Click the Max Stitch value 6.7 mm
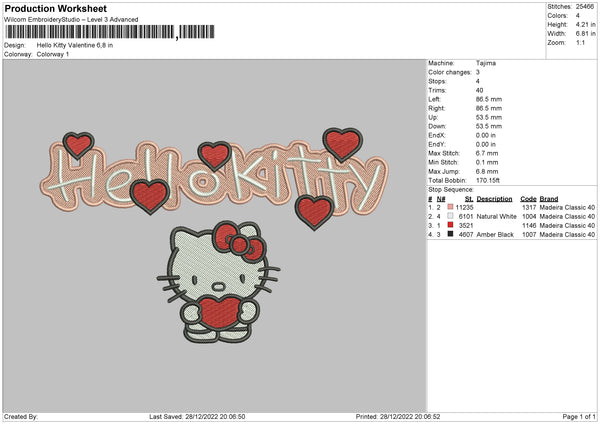 point(487,153)
